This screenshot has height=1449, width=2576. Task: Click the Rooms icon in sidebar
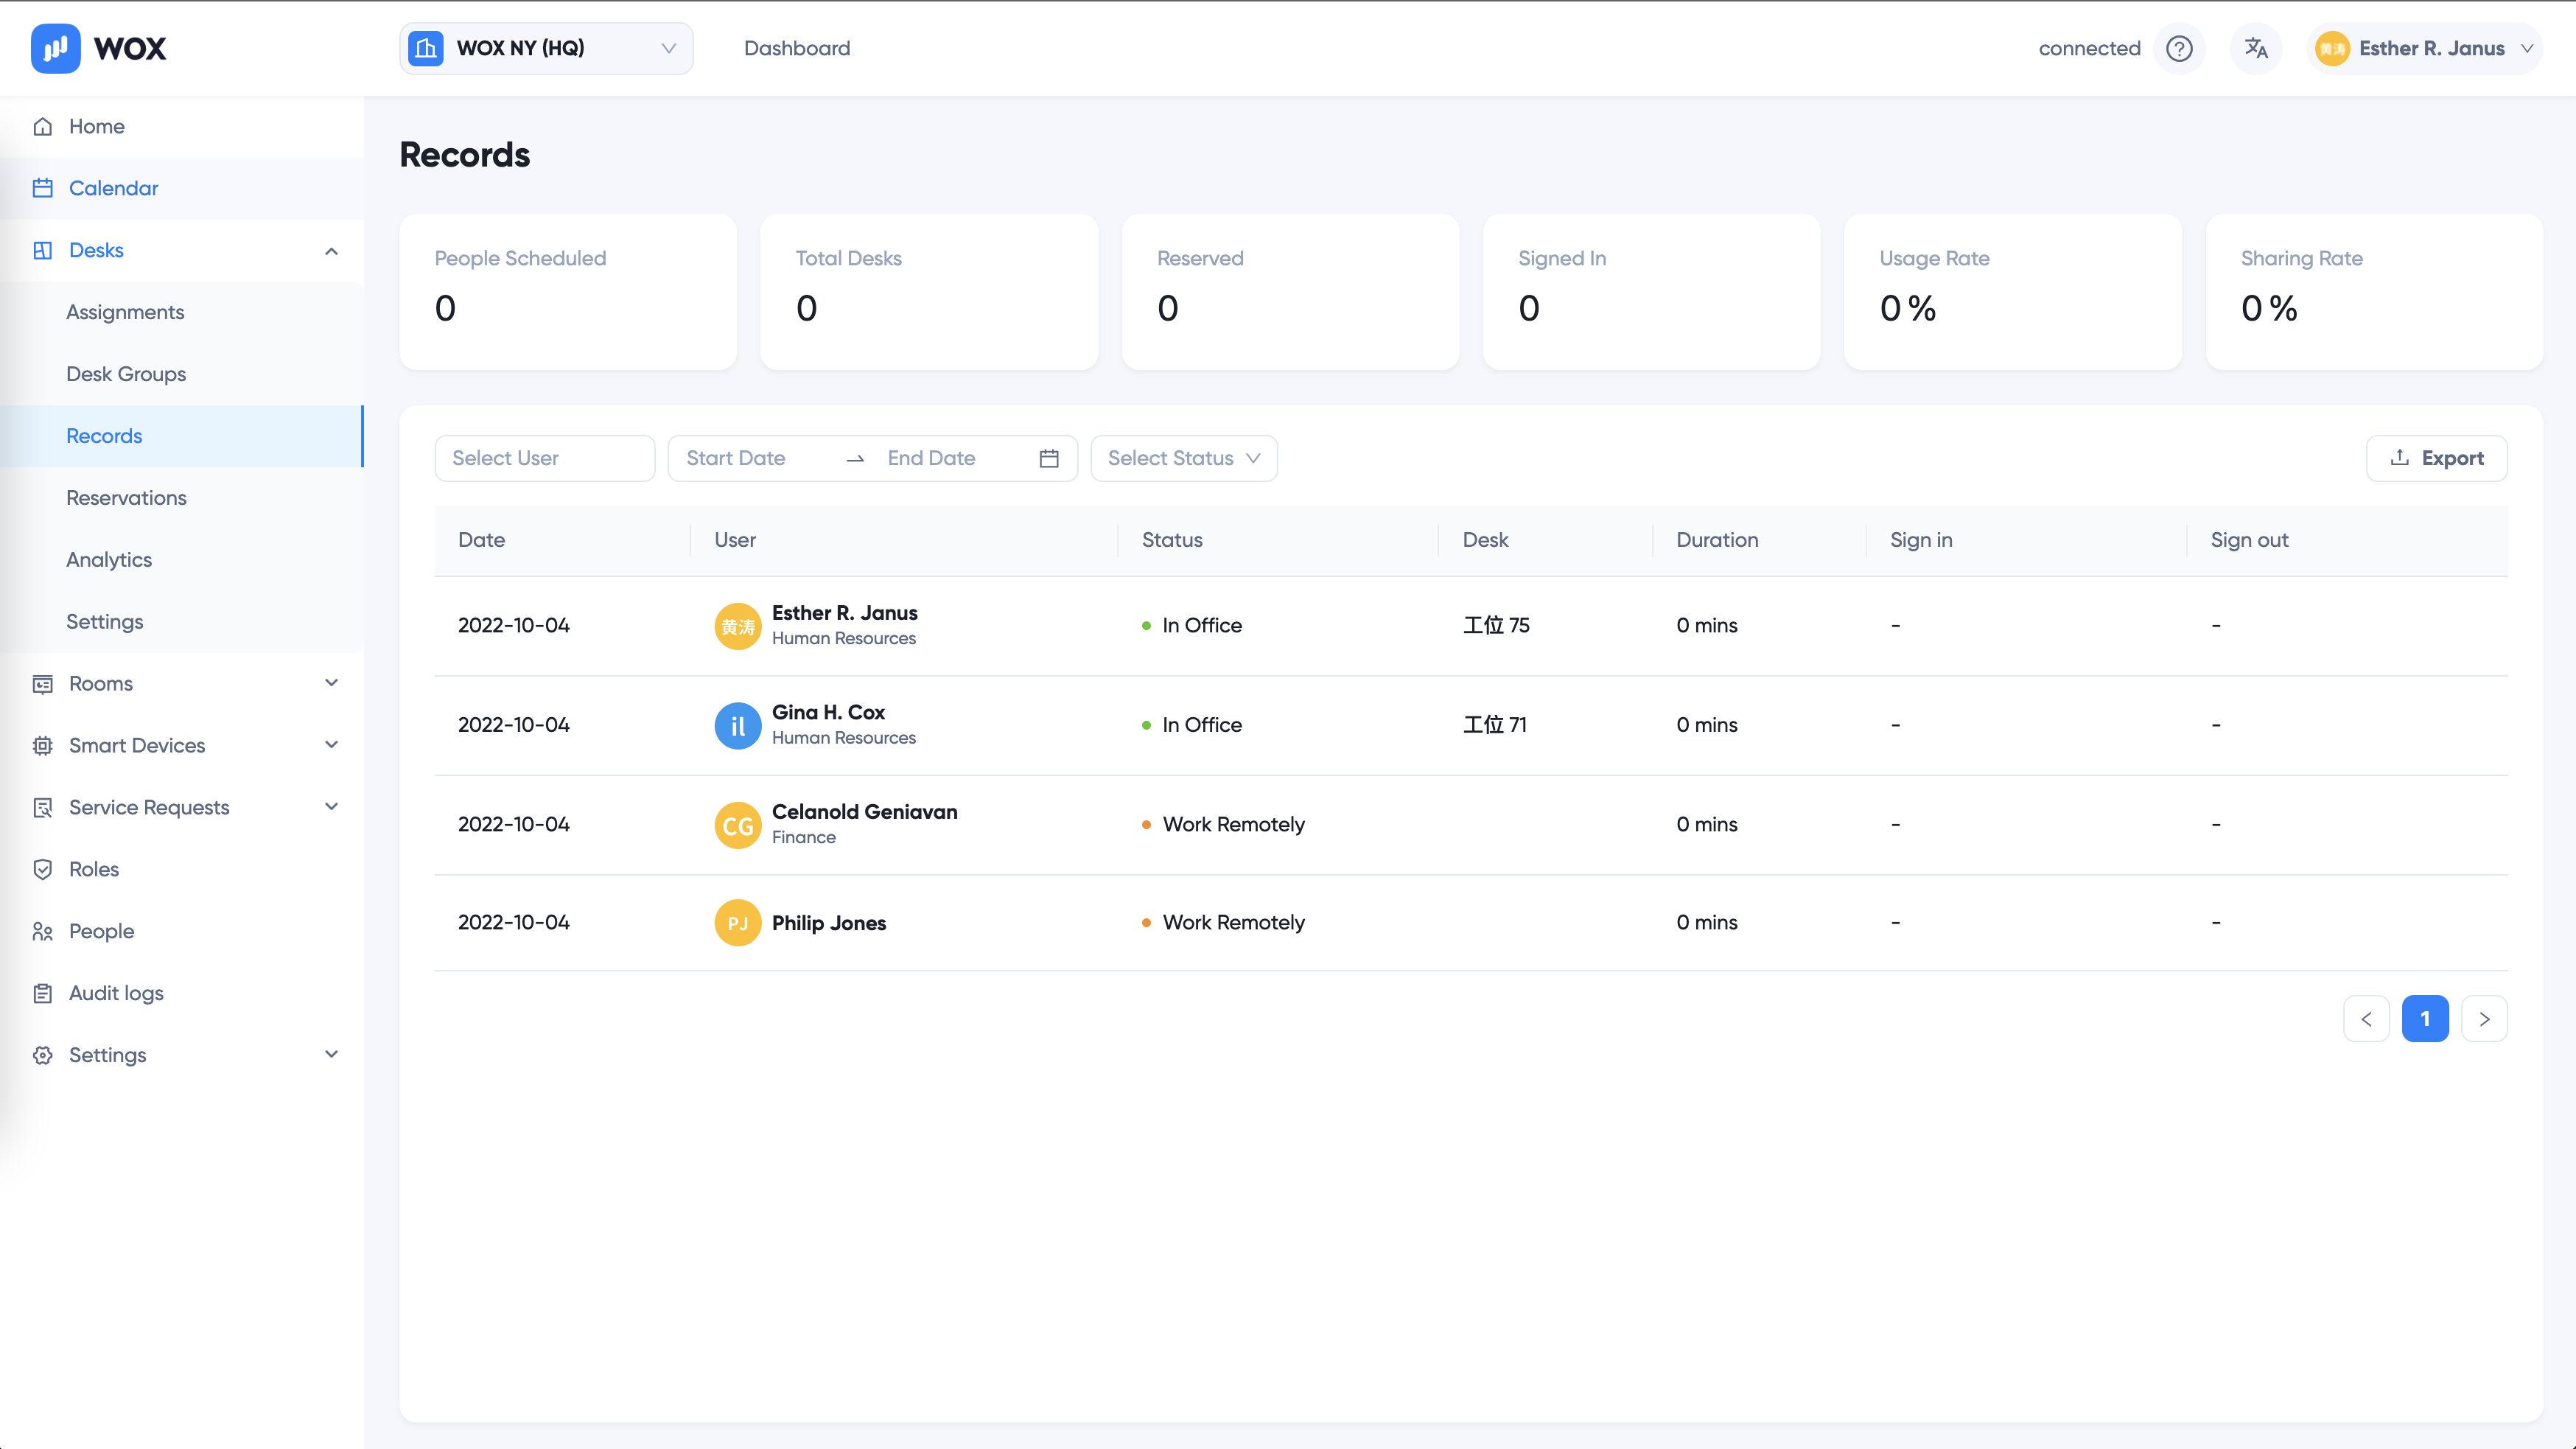tap(42, 684)
